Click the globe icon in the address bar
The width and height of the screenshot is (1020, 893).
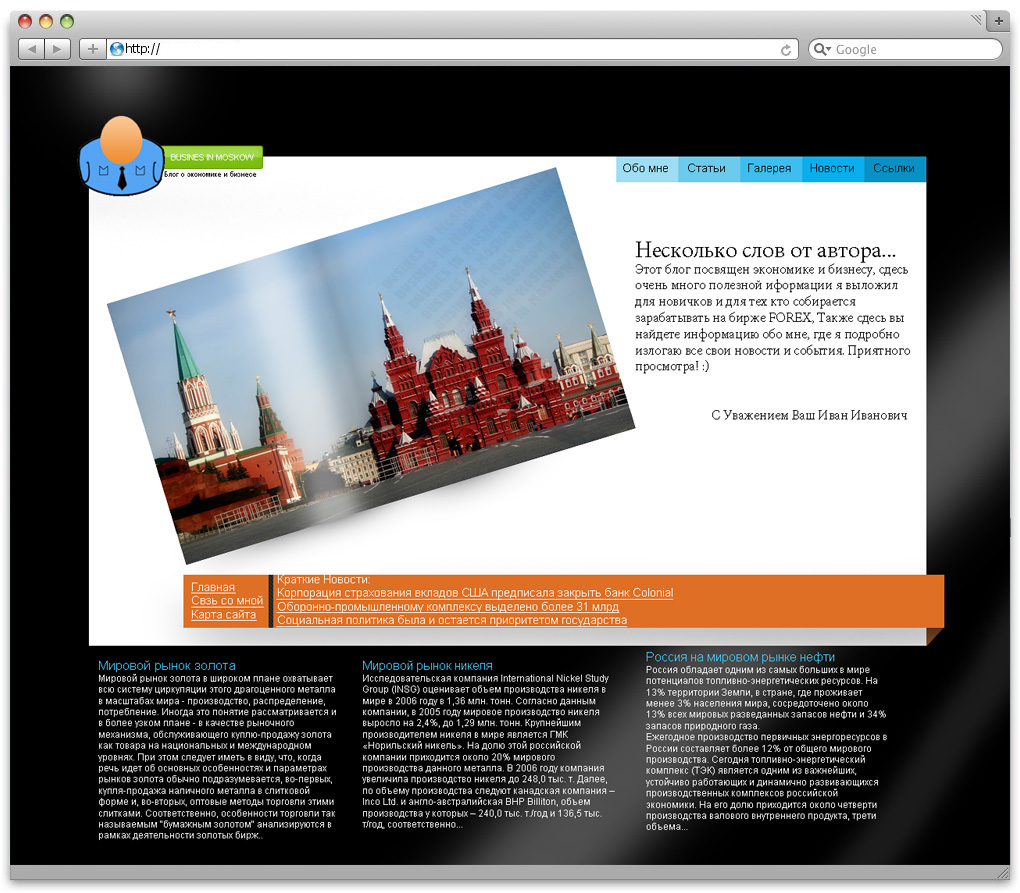click(117, 49)
